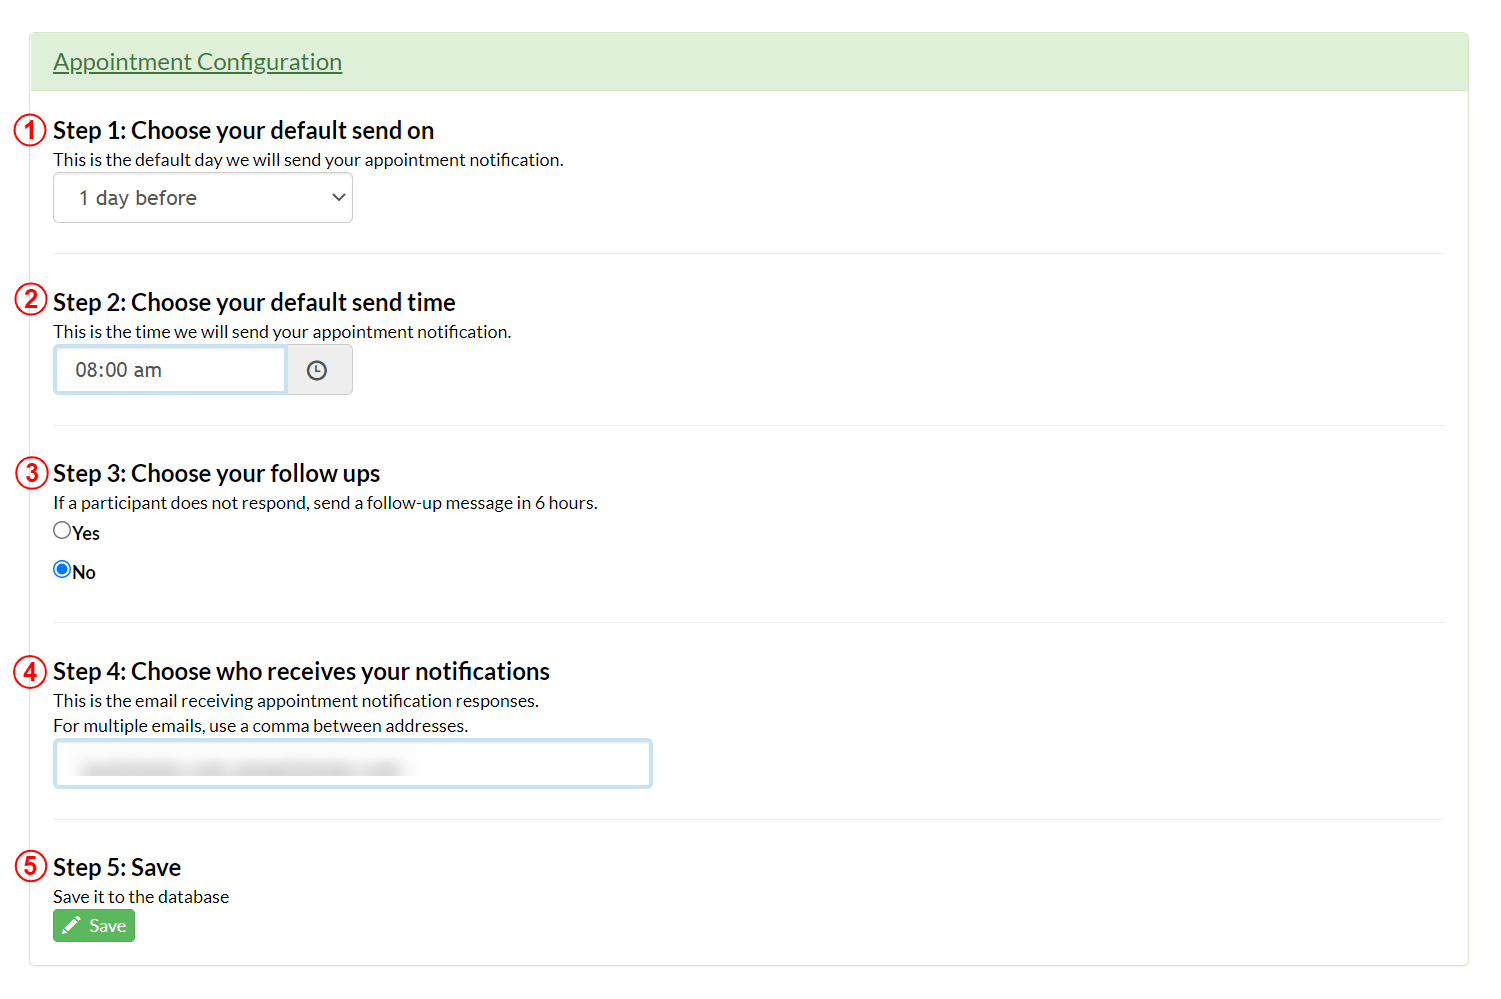Click the pencil icon on Save button

click(71, 926)
